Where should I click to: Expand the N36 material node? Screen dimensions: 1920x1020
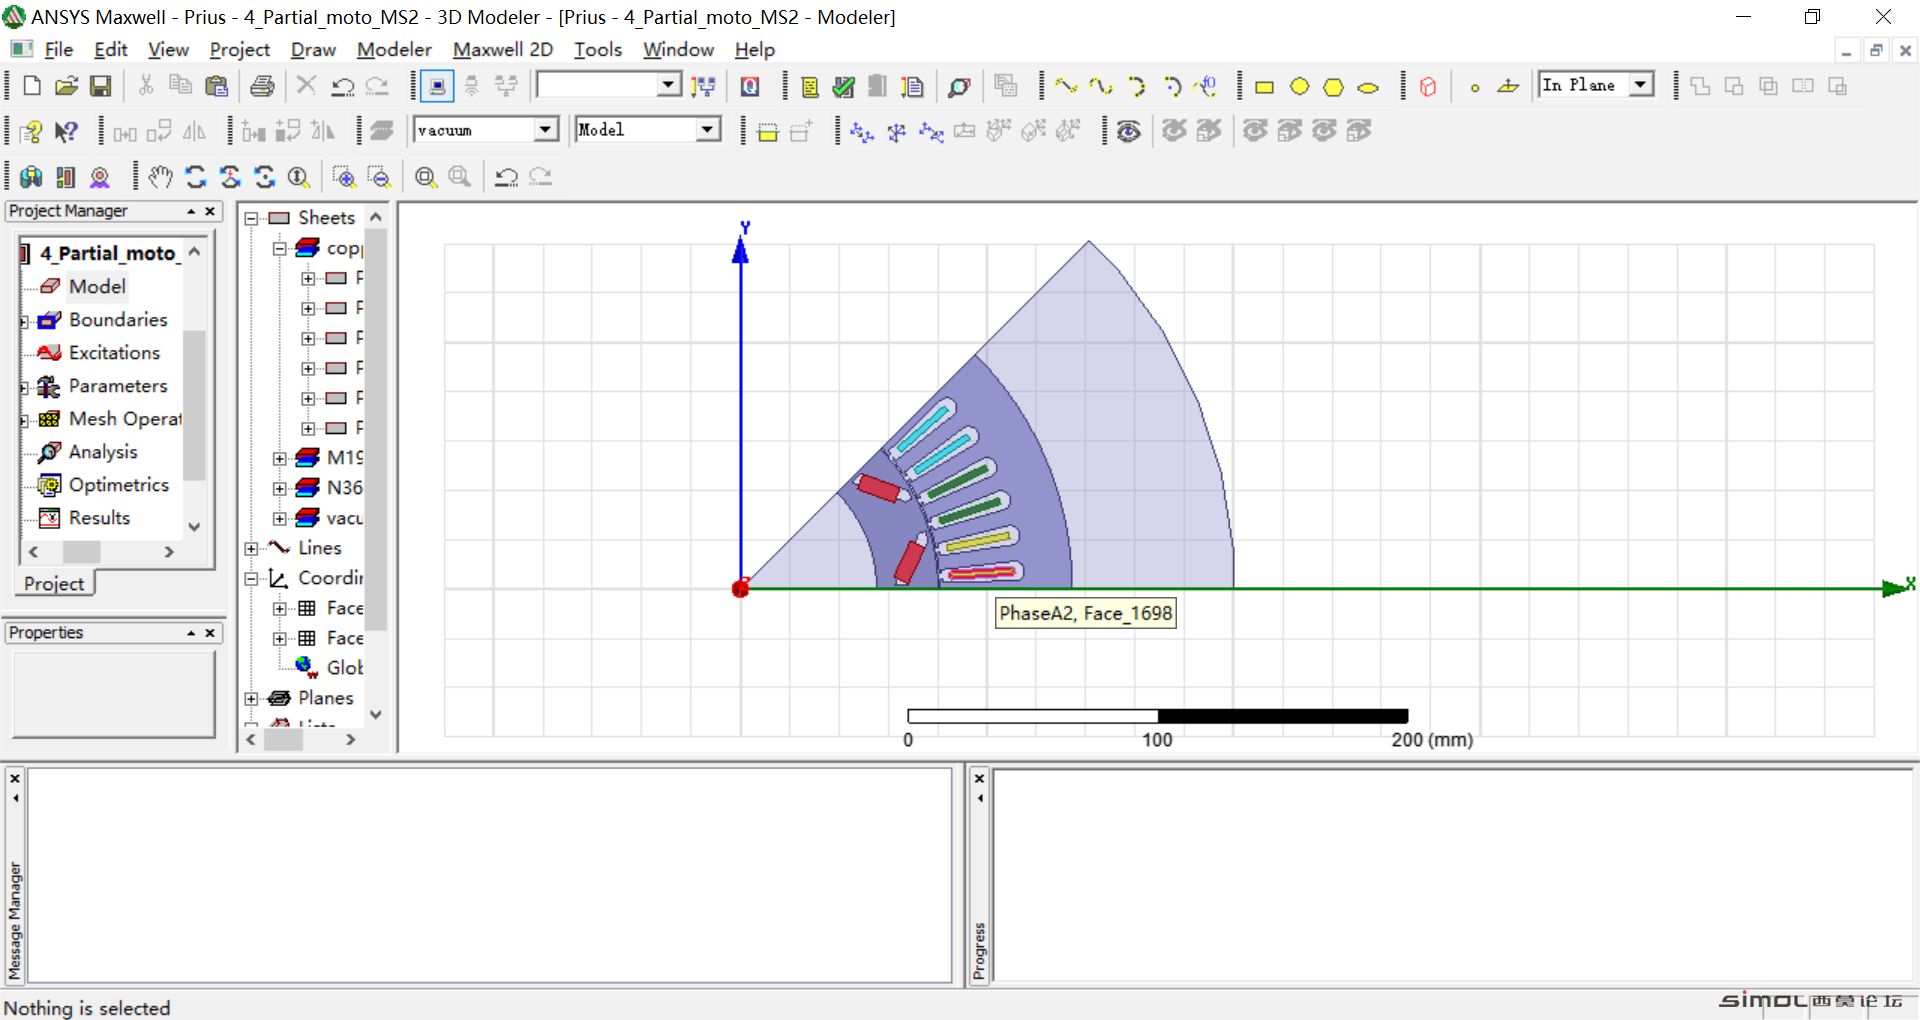[280, 488]
